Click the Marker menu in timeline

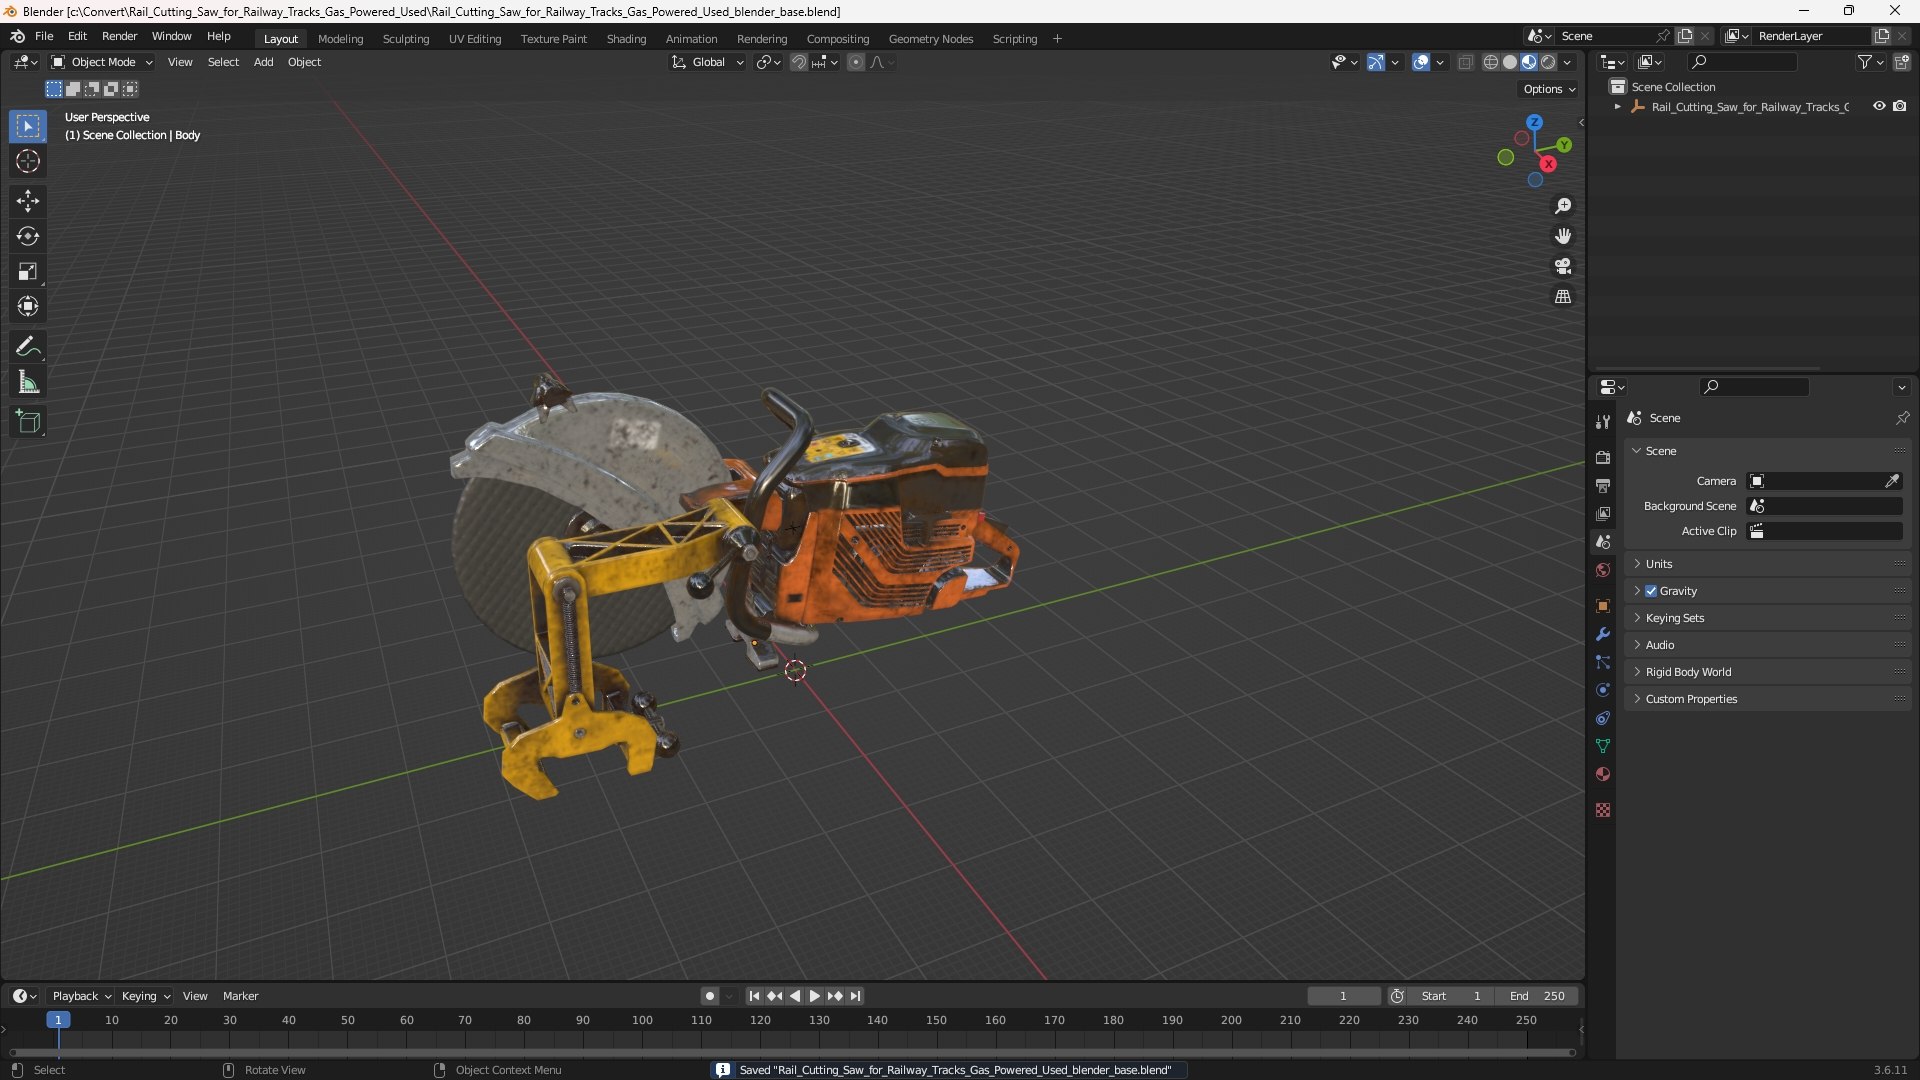pos(240,996)
